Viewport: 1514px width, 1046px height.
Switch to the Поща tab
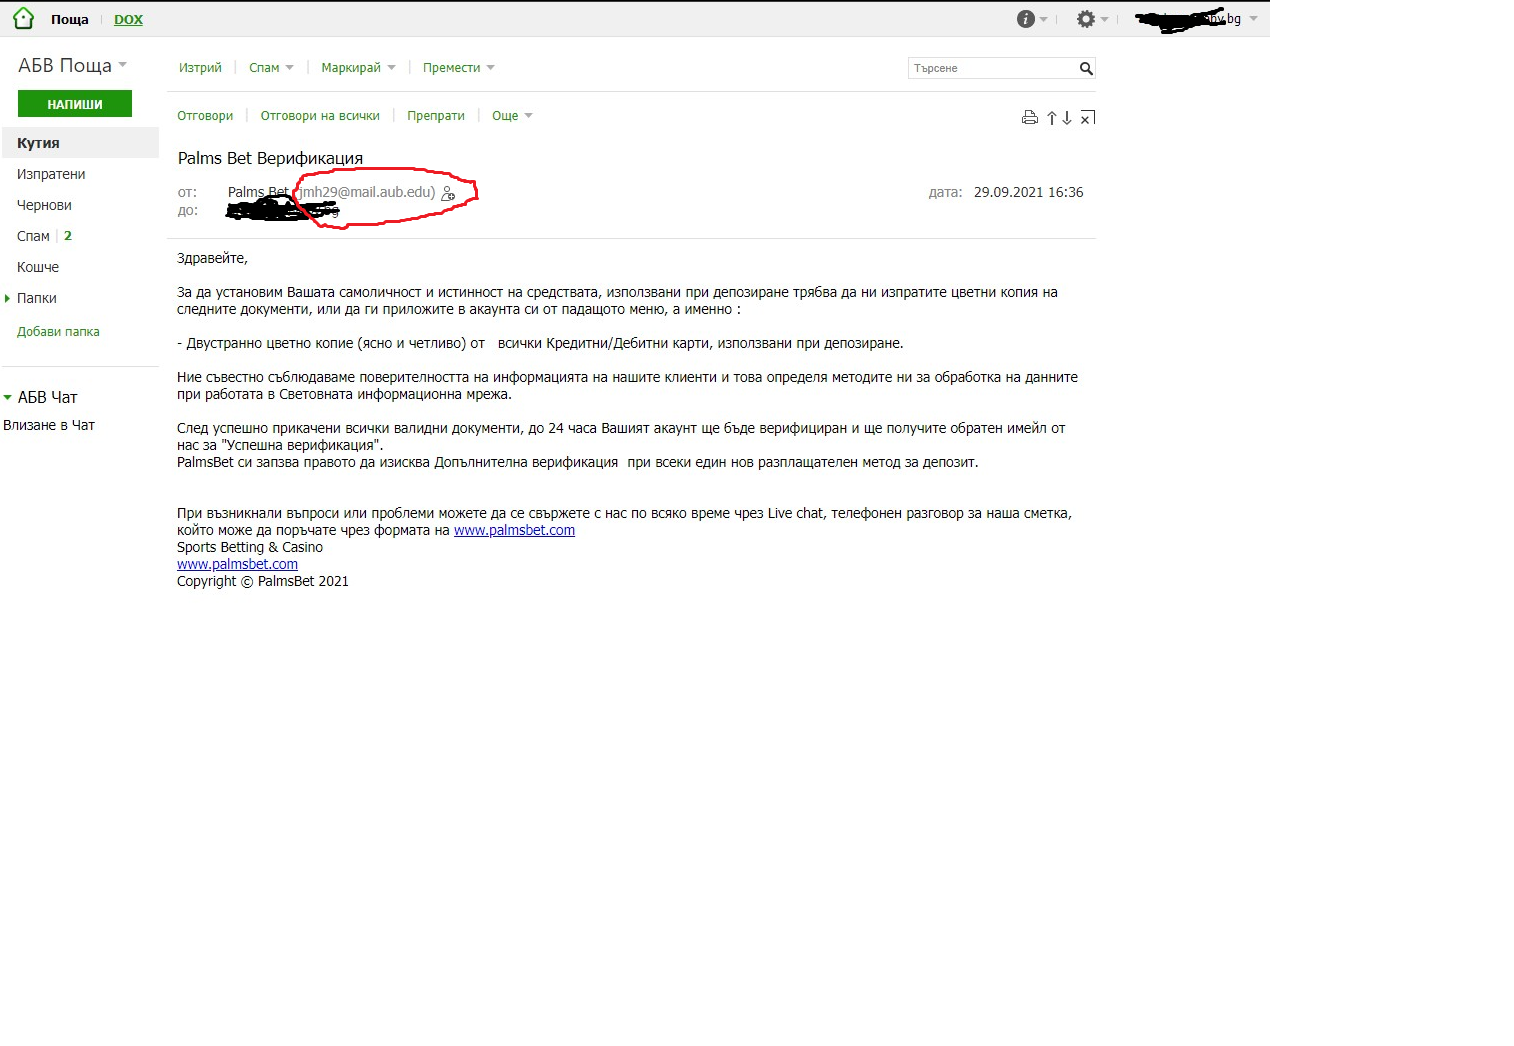click(70, 20)
